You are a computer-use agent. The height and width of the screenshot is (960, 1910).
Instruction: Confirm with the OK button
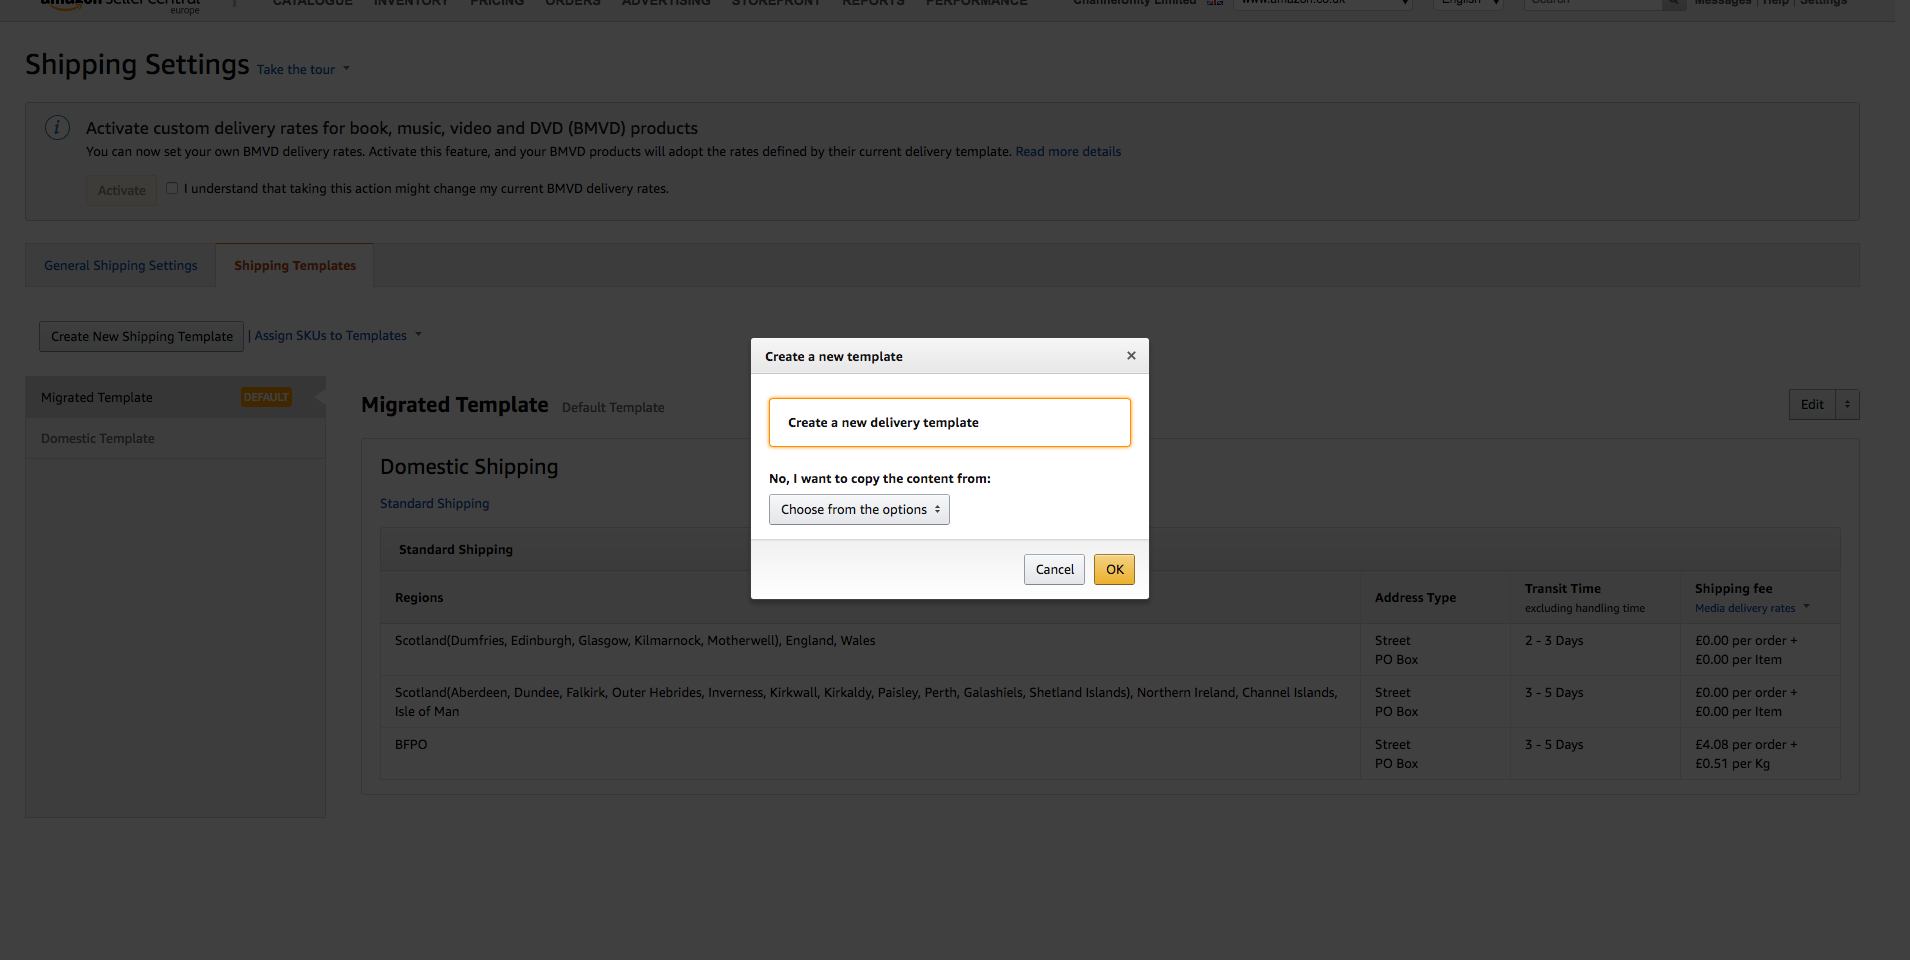click(1114, 569)
